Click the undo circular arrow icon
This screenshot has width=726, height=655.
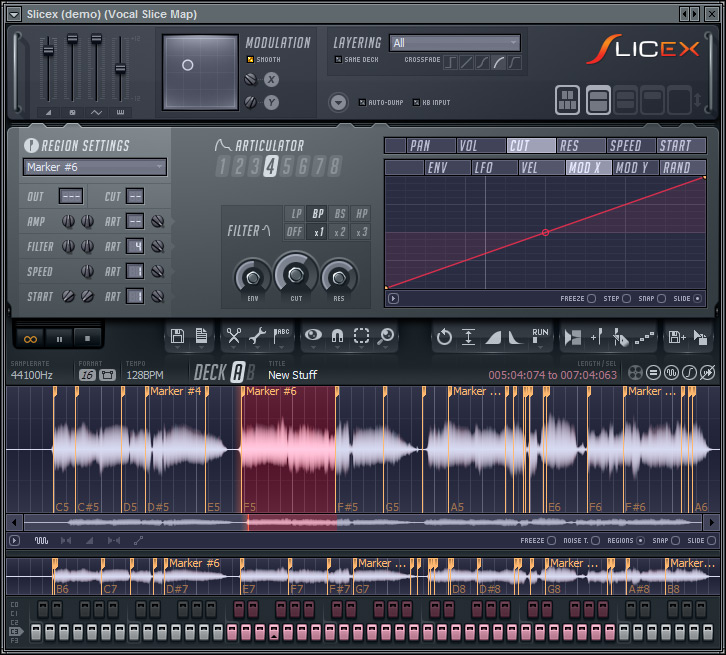point(444,337)
